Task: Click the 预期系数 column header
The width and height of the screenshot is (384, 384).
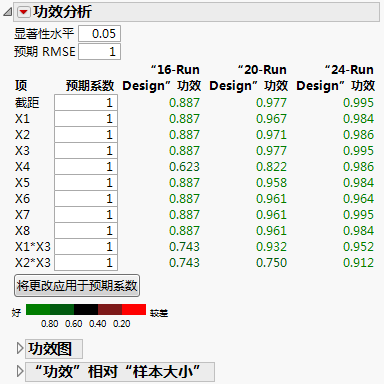Action: point(90,86)
